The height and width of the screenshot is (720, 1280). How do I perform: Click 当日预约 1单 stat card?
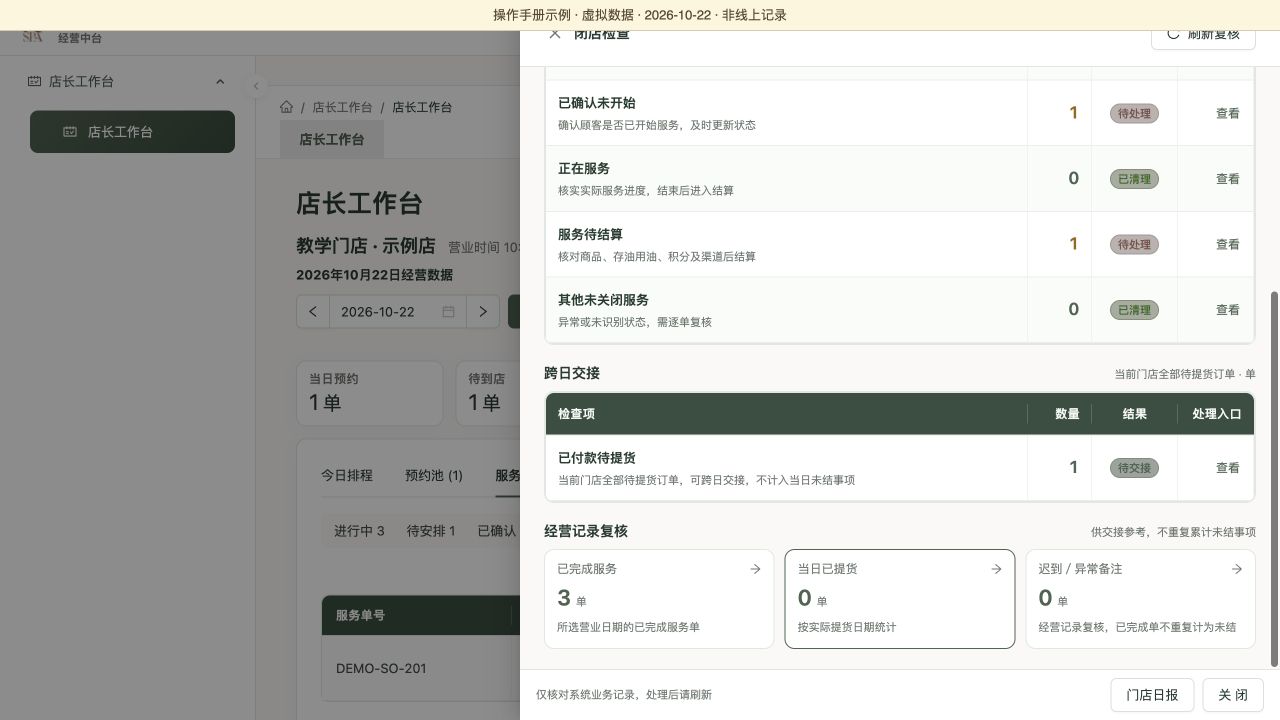tap(370, 393)
